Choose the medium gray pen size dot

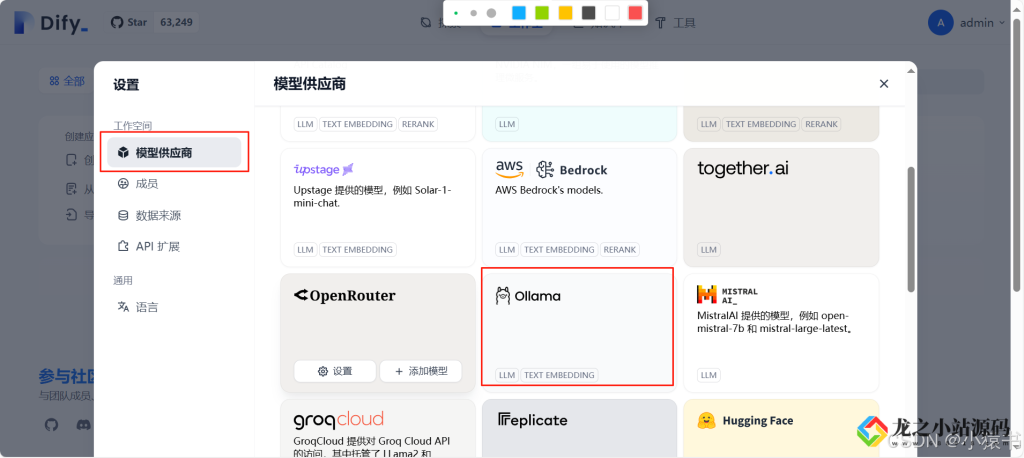coord(473,13)
